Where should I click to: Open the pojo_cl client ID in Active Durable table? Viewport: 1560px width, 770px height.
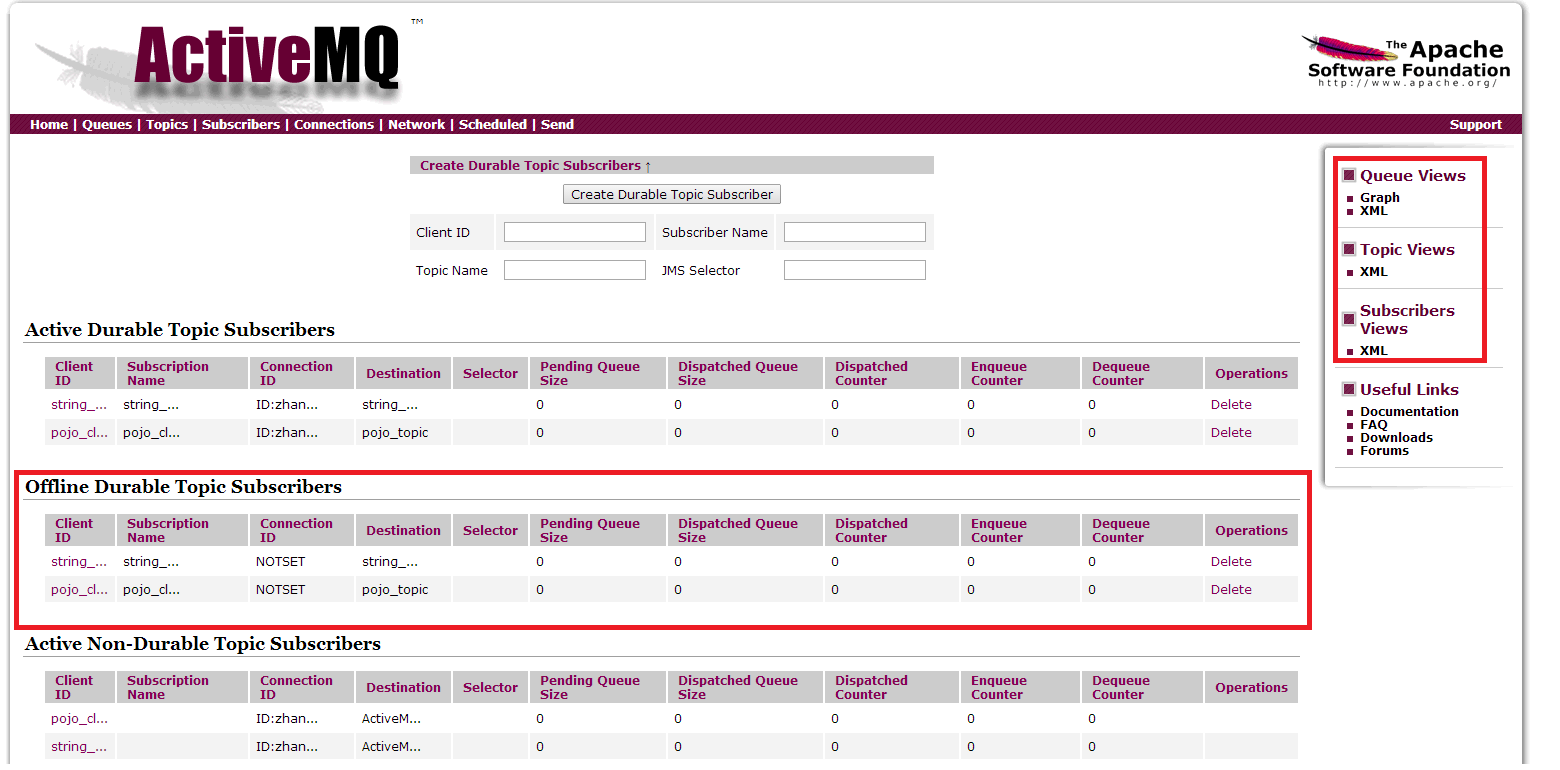click(79, 433)
